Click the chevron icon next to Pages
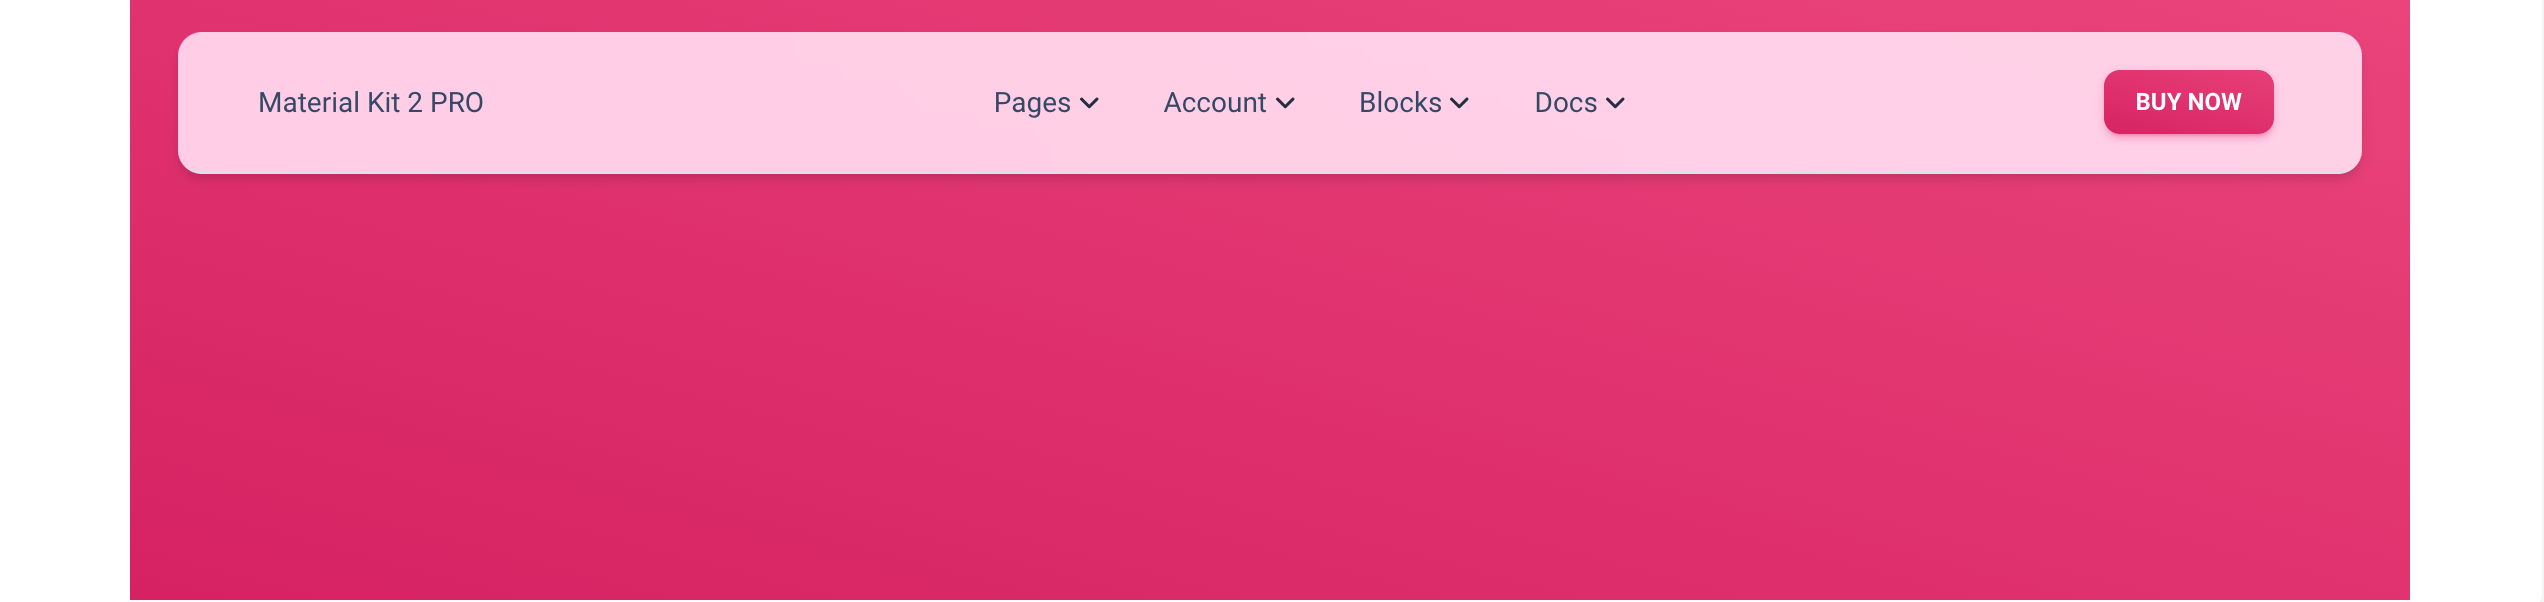2544x602 pixels. (1090, 103)
